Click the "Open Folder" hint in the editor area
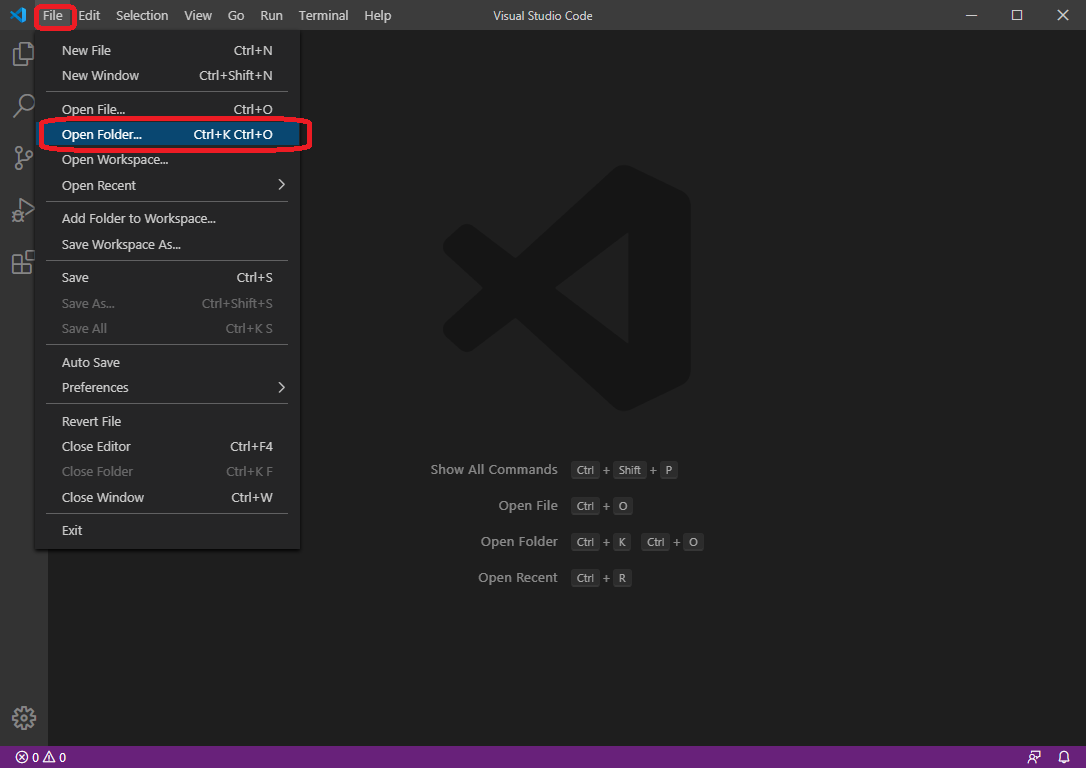 tap(519, 542)
